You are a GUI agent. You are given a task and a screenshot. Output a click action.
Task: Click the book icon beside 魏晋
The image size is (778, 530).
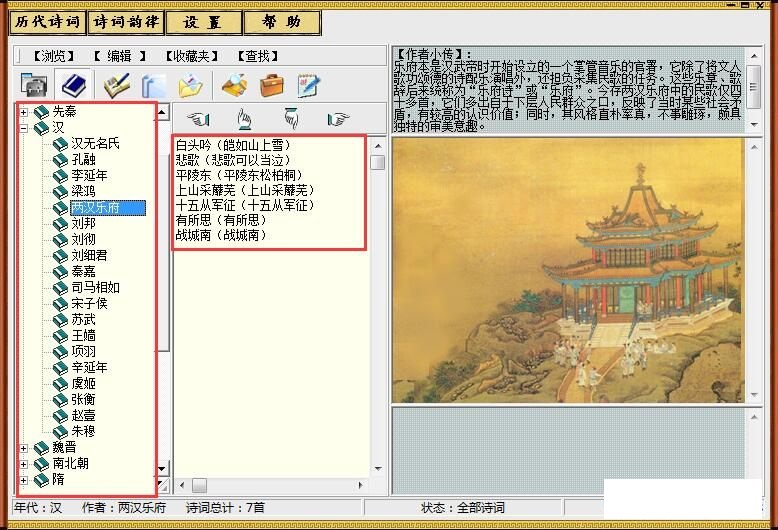click(x=41, y=448)
